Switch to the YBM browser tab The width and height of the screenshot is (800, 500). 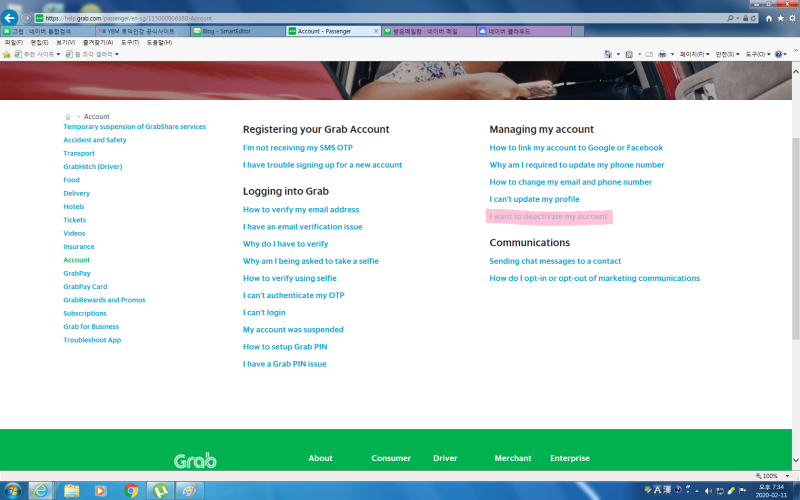[143, 31]
